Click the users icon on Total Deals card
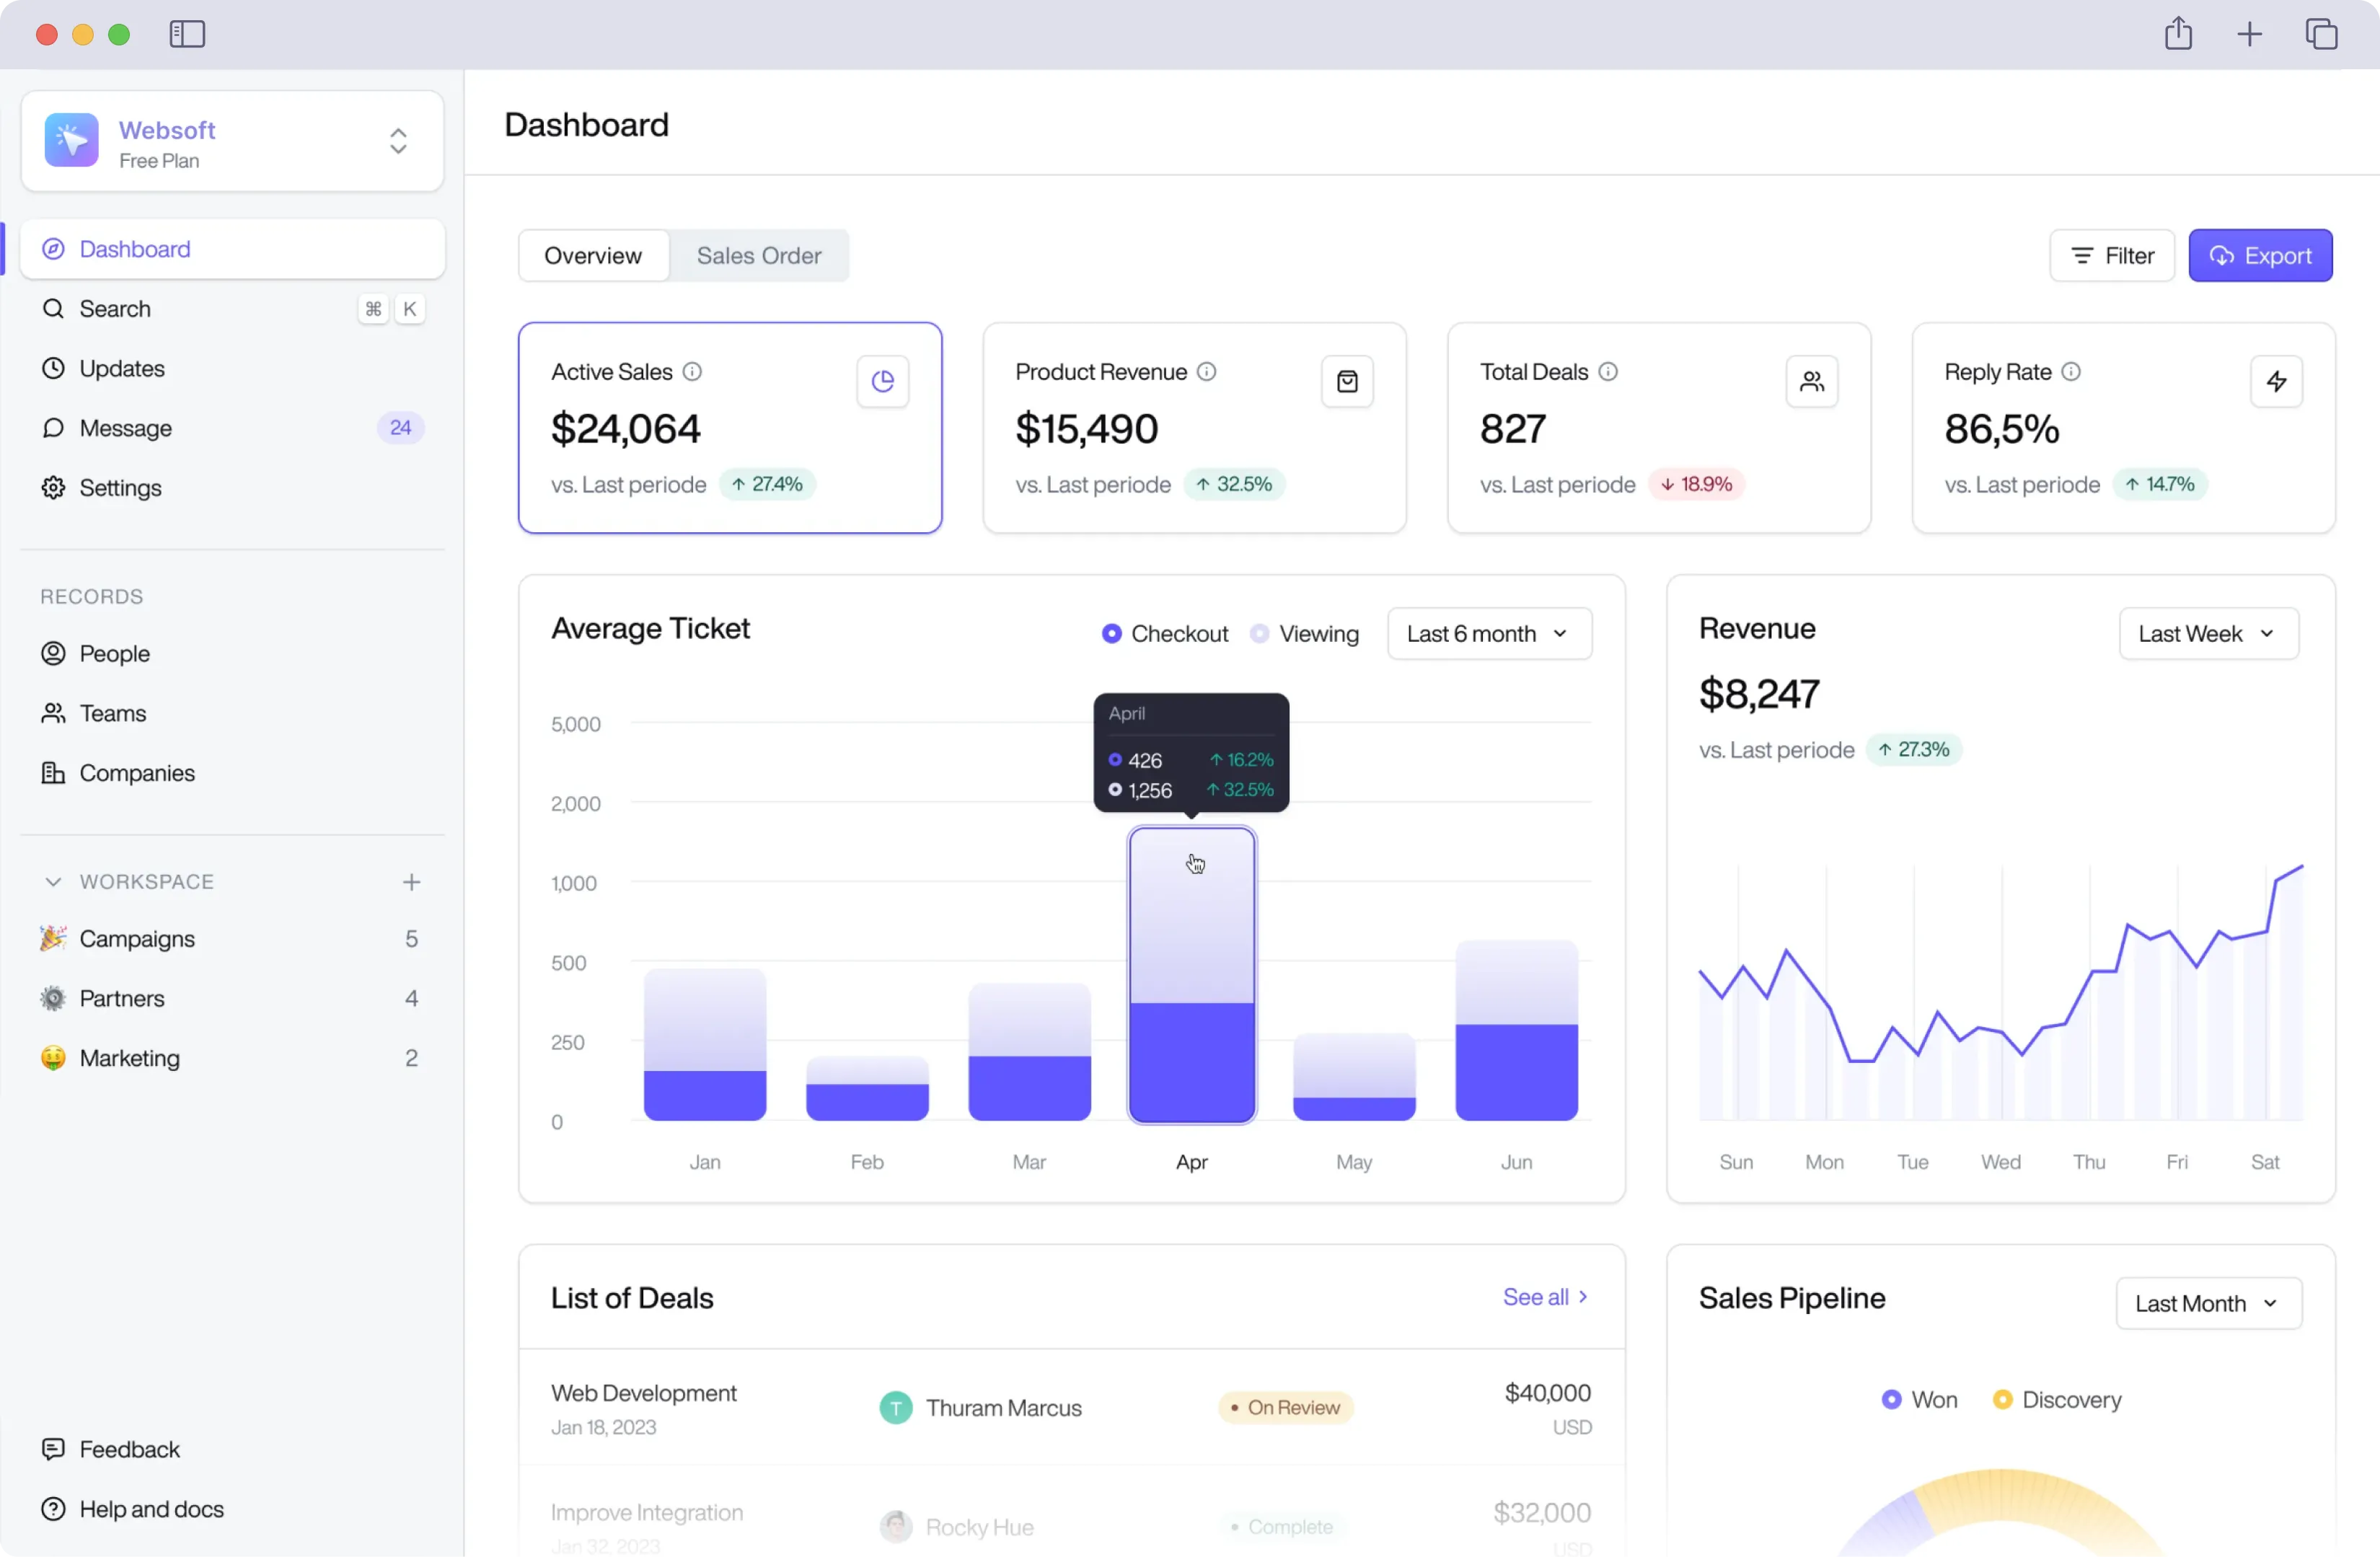The height and width of the screenshot is (1557, 2380). (x=1811, y=381)
